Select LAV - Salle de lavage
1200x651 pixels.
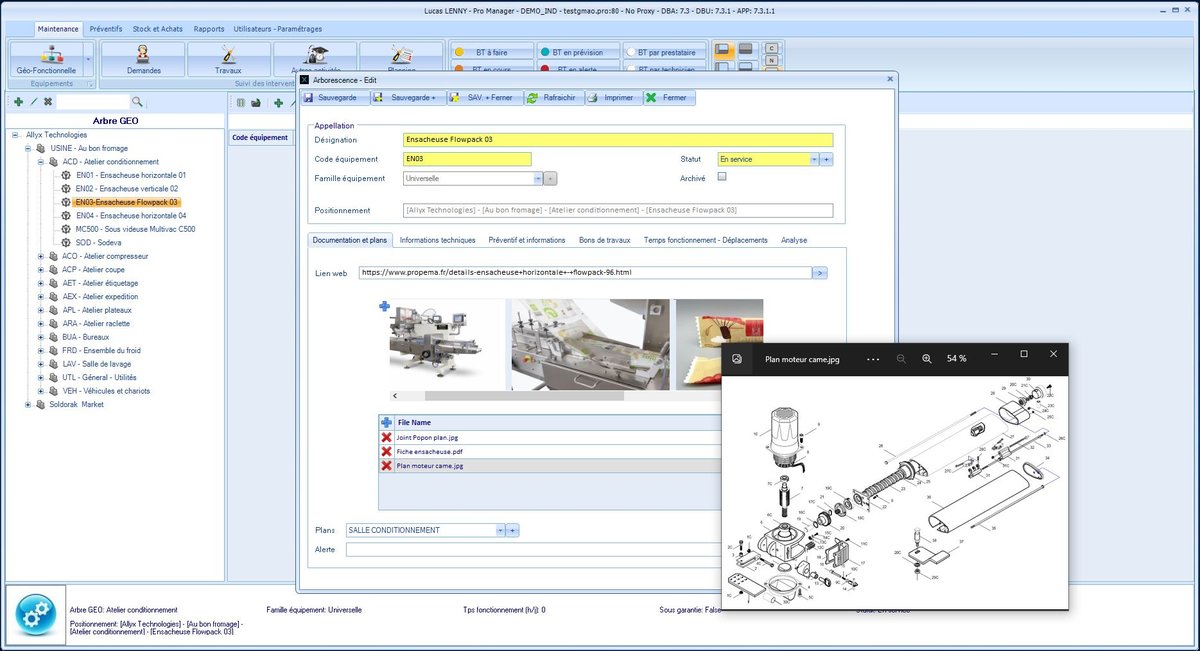pos(97,364)
